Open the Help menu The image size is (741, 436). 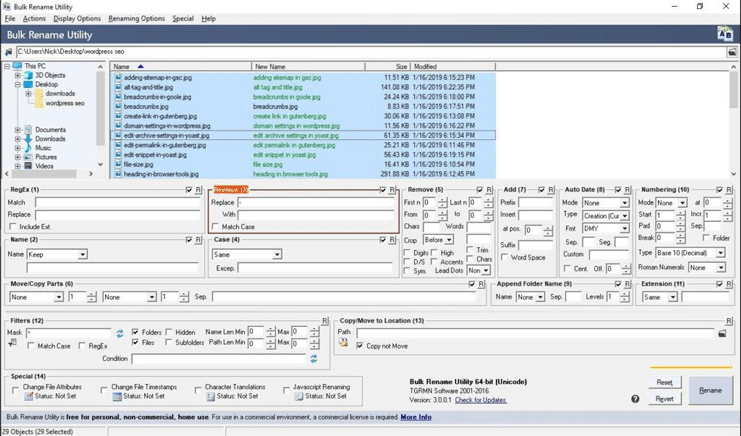point(208,18)
